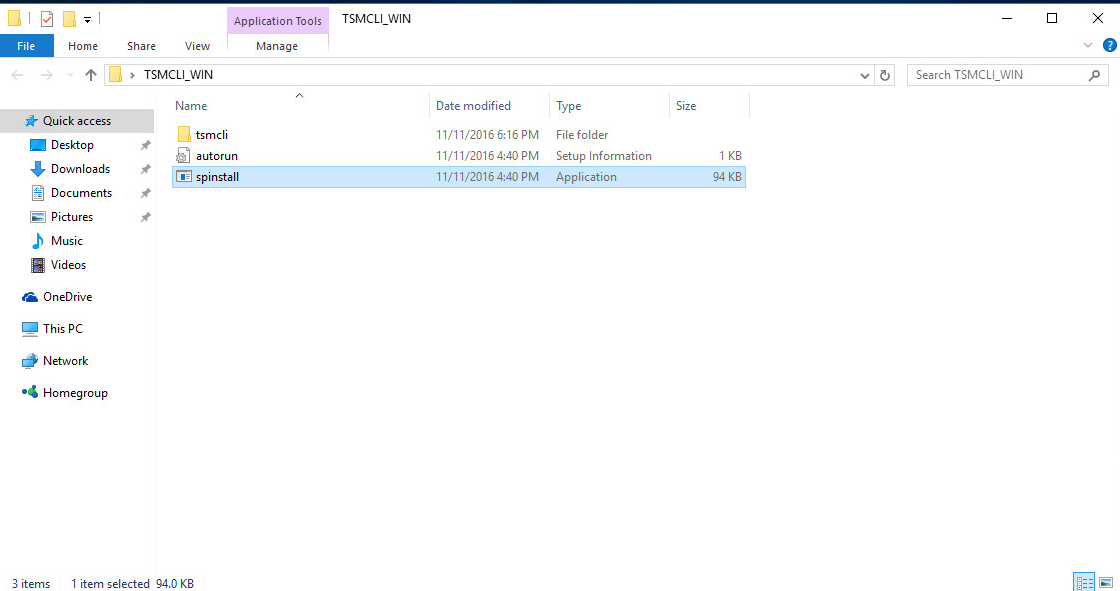Image resolution: width=1120 pixels, height=591 pixels.
Task: Click the Up arrow navigation button
Action: point(91,75)
